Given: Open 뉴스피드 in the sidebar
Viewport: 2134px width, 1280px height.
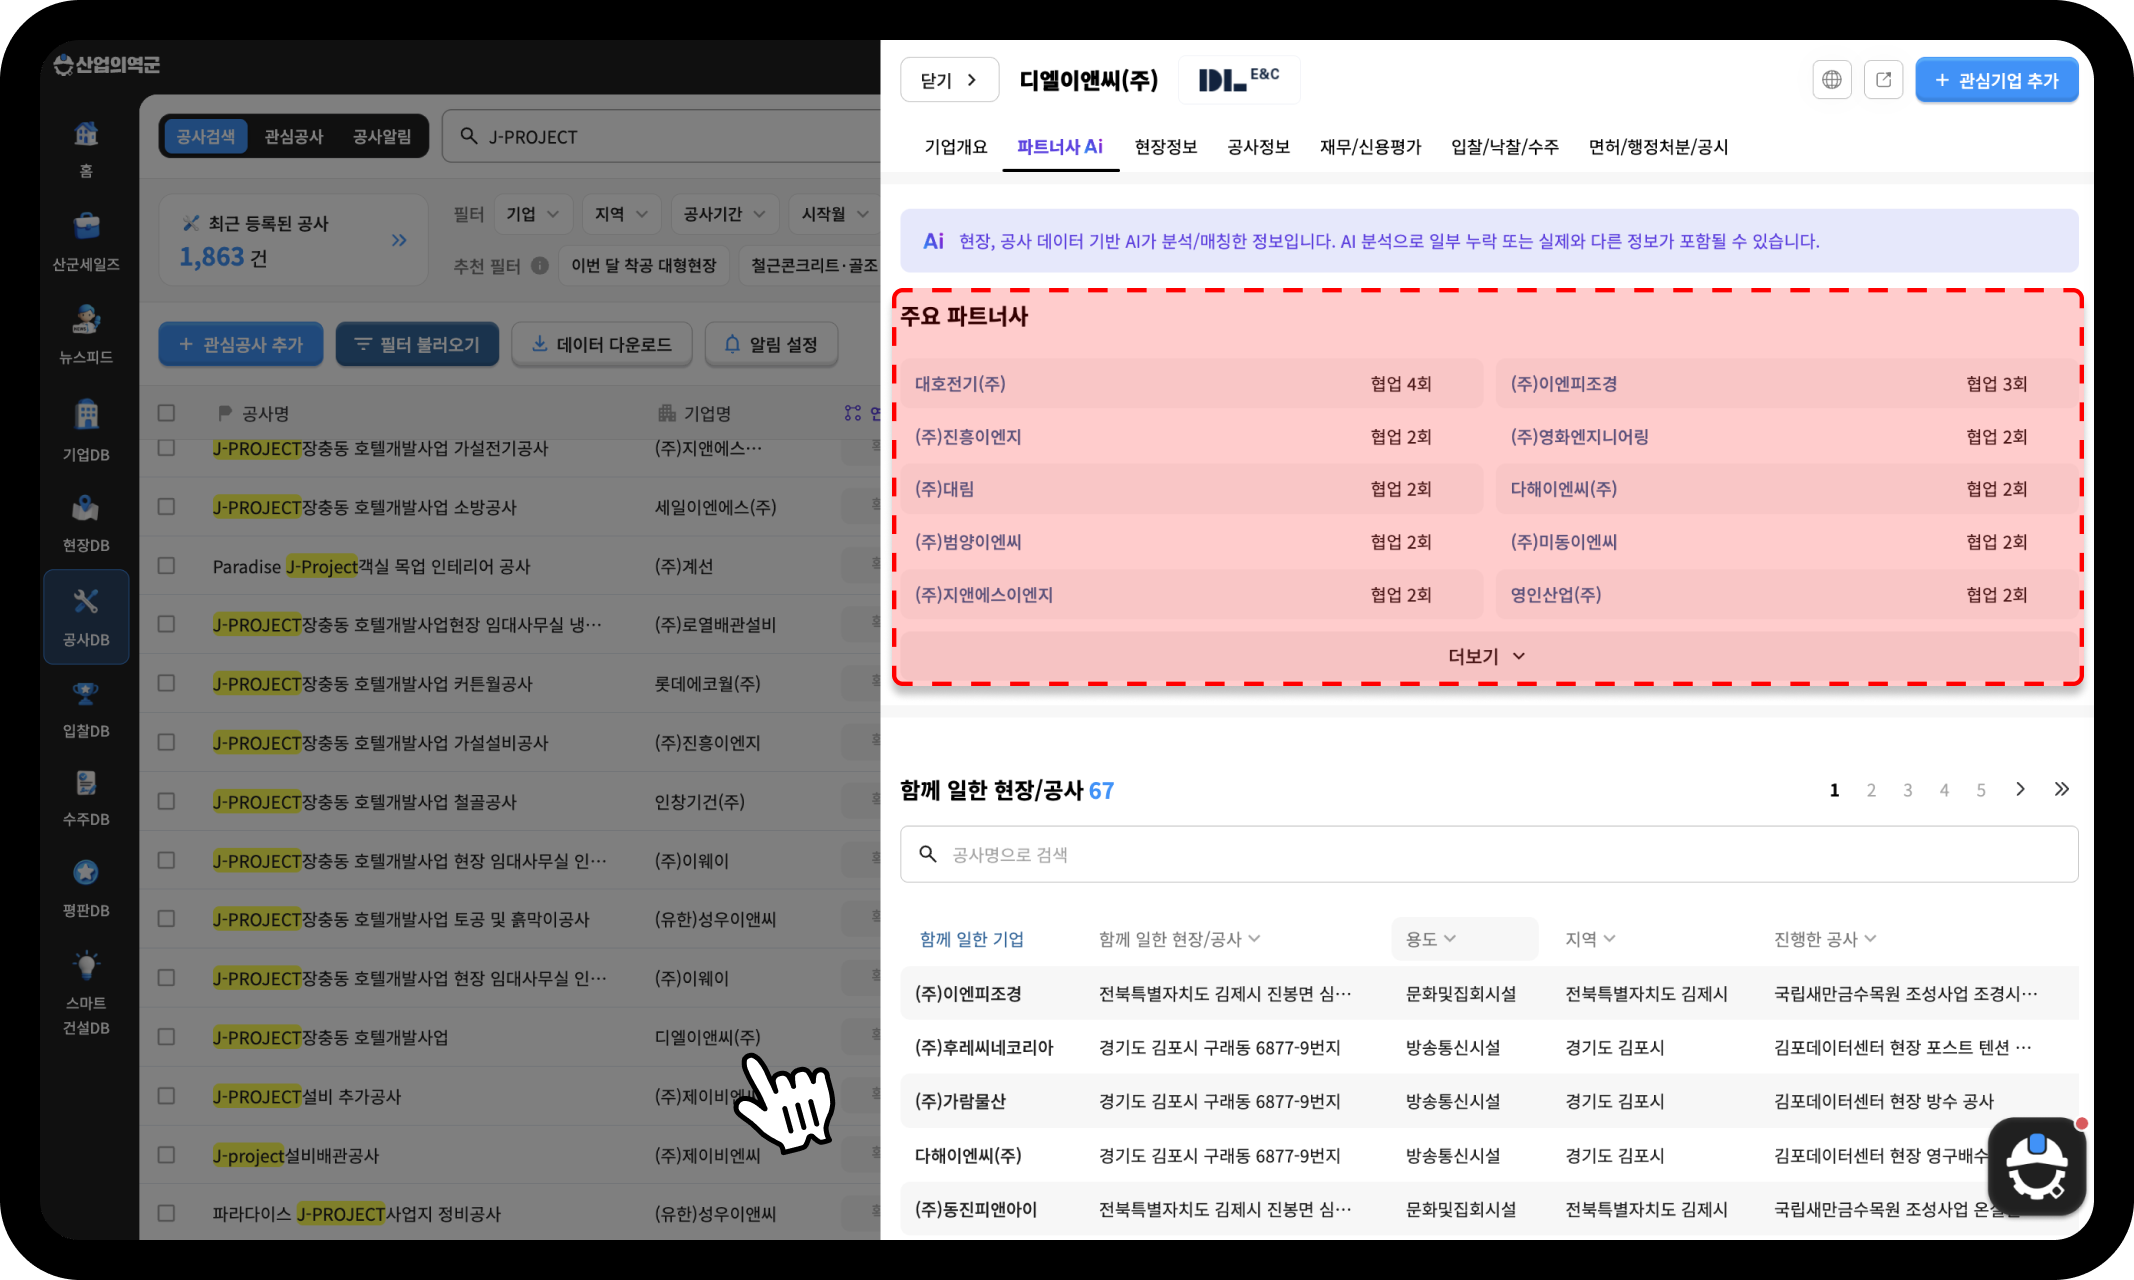Looking at the screenshot, I should coord(86,334).
